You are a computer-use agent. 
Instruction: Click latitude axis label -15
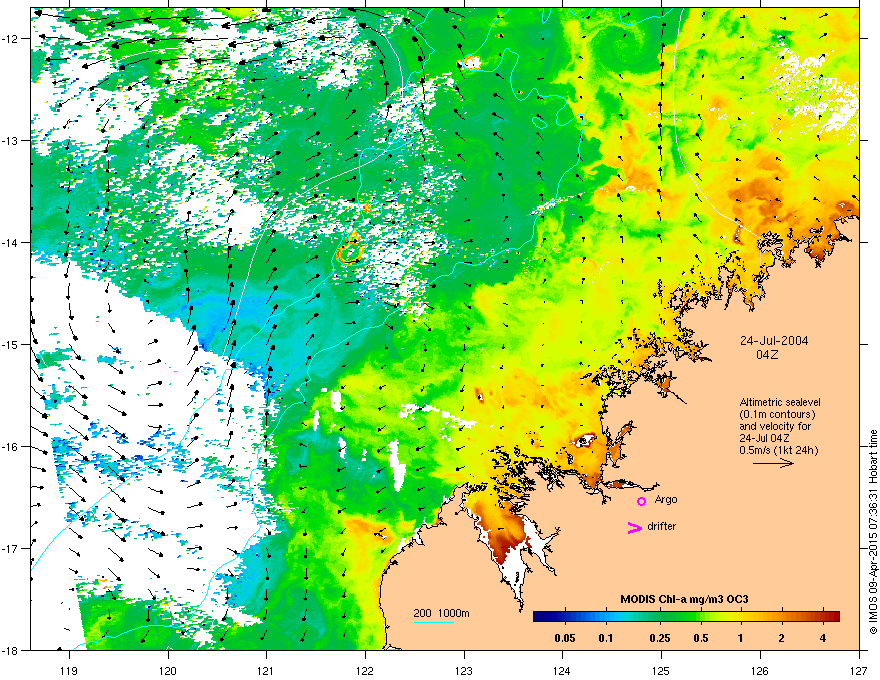point(10,344)
